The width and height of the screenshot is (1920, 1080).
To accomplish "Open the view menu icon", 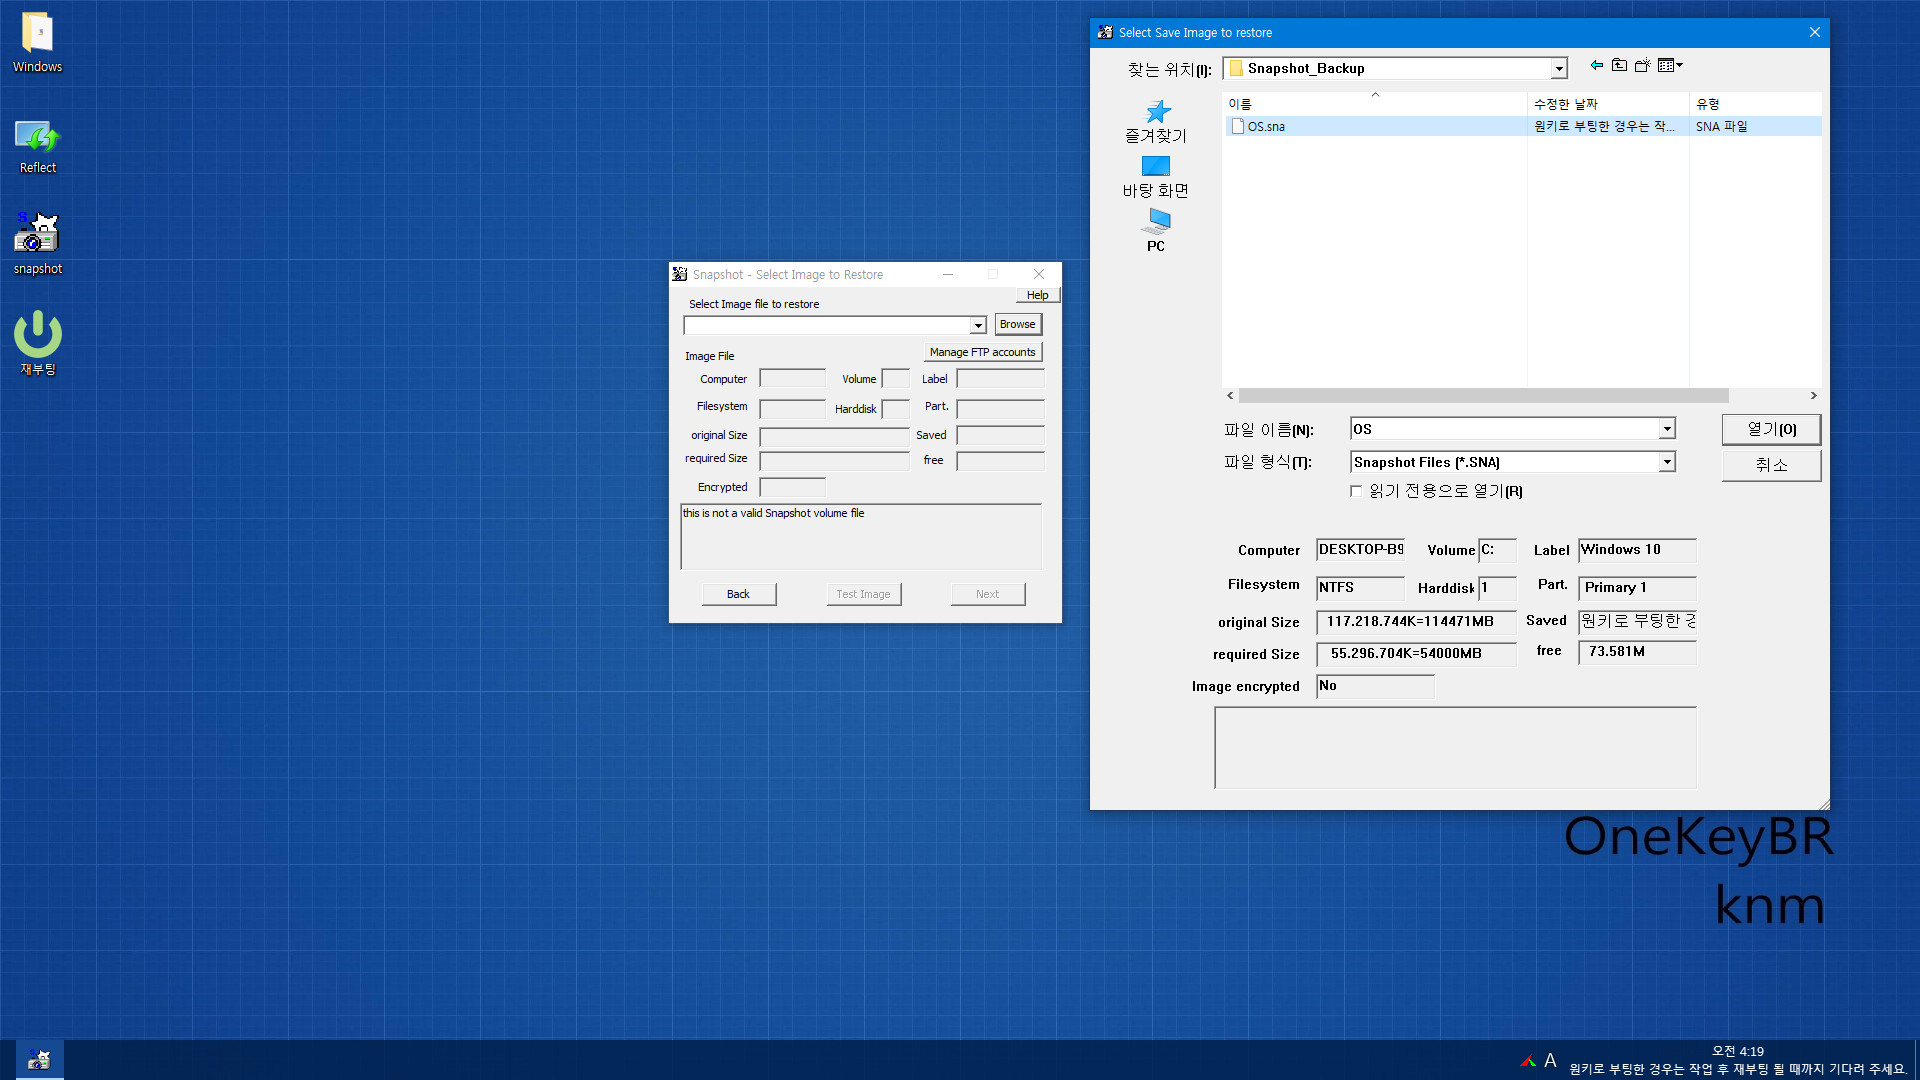I will [1670, 66].
